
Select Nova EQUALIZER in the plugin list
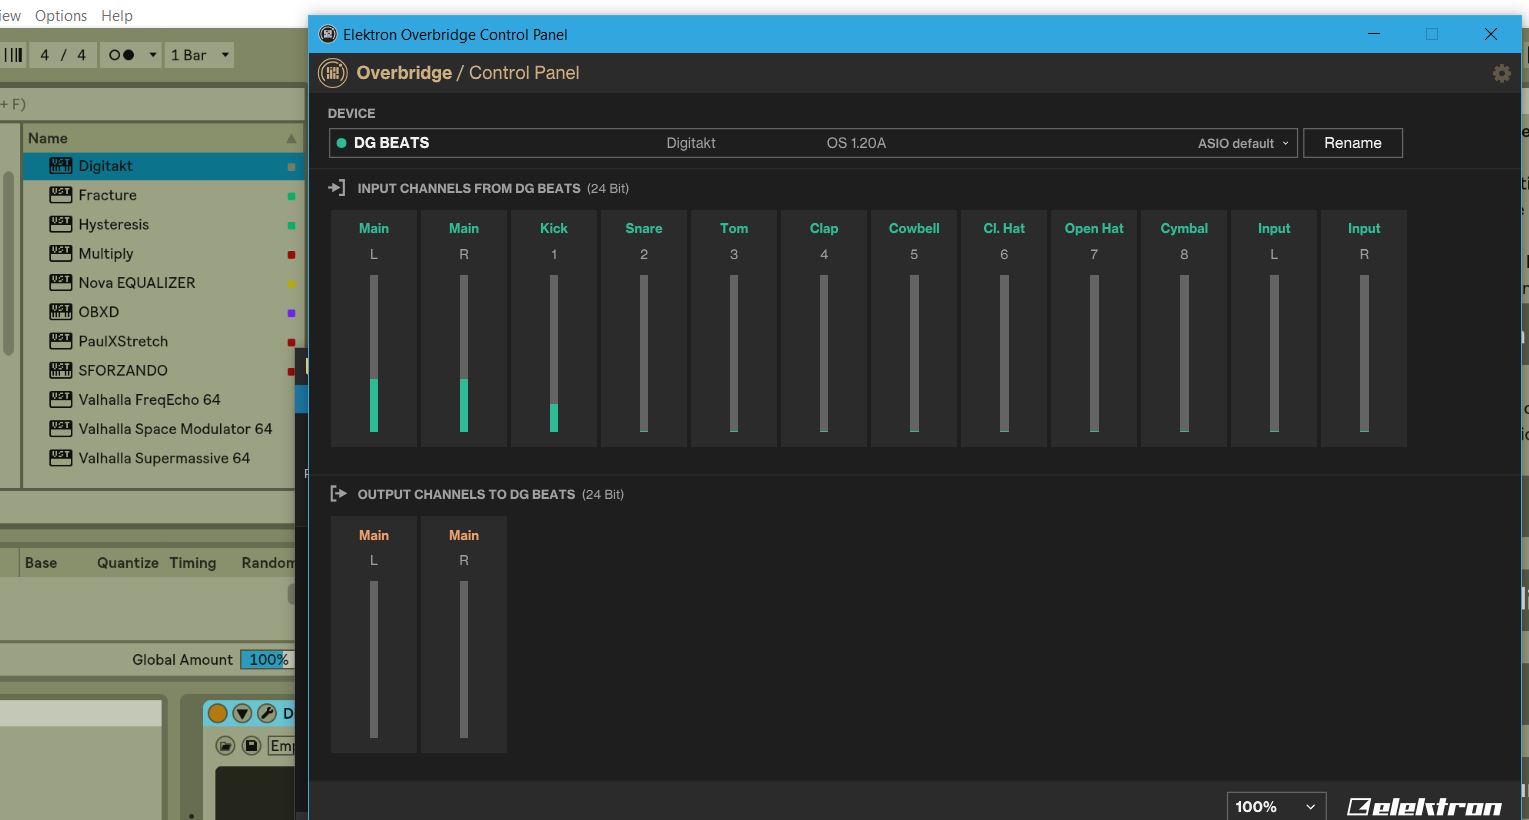pyautogui.click(x=137, y=283)
